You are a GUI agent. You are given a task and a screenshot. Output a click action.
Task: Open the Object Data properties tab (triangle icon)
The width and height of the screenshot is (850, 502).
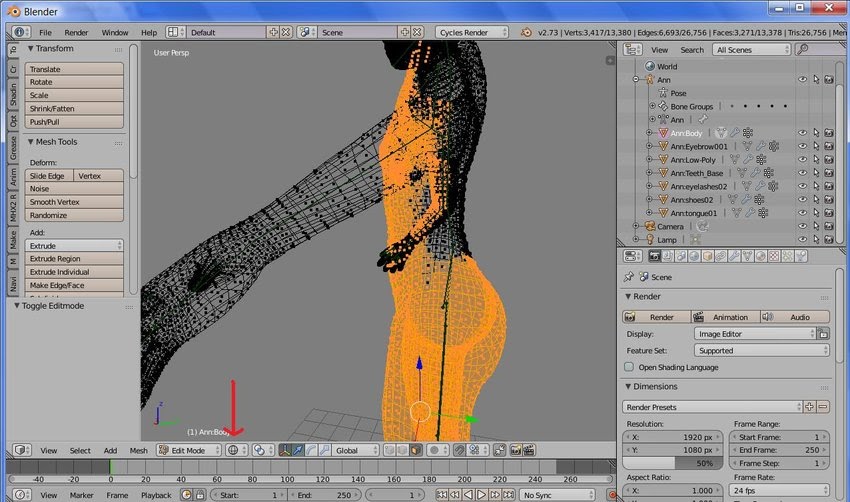pyautogui.click(x=747, y=256)
